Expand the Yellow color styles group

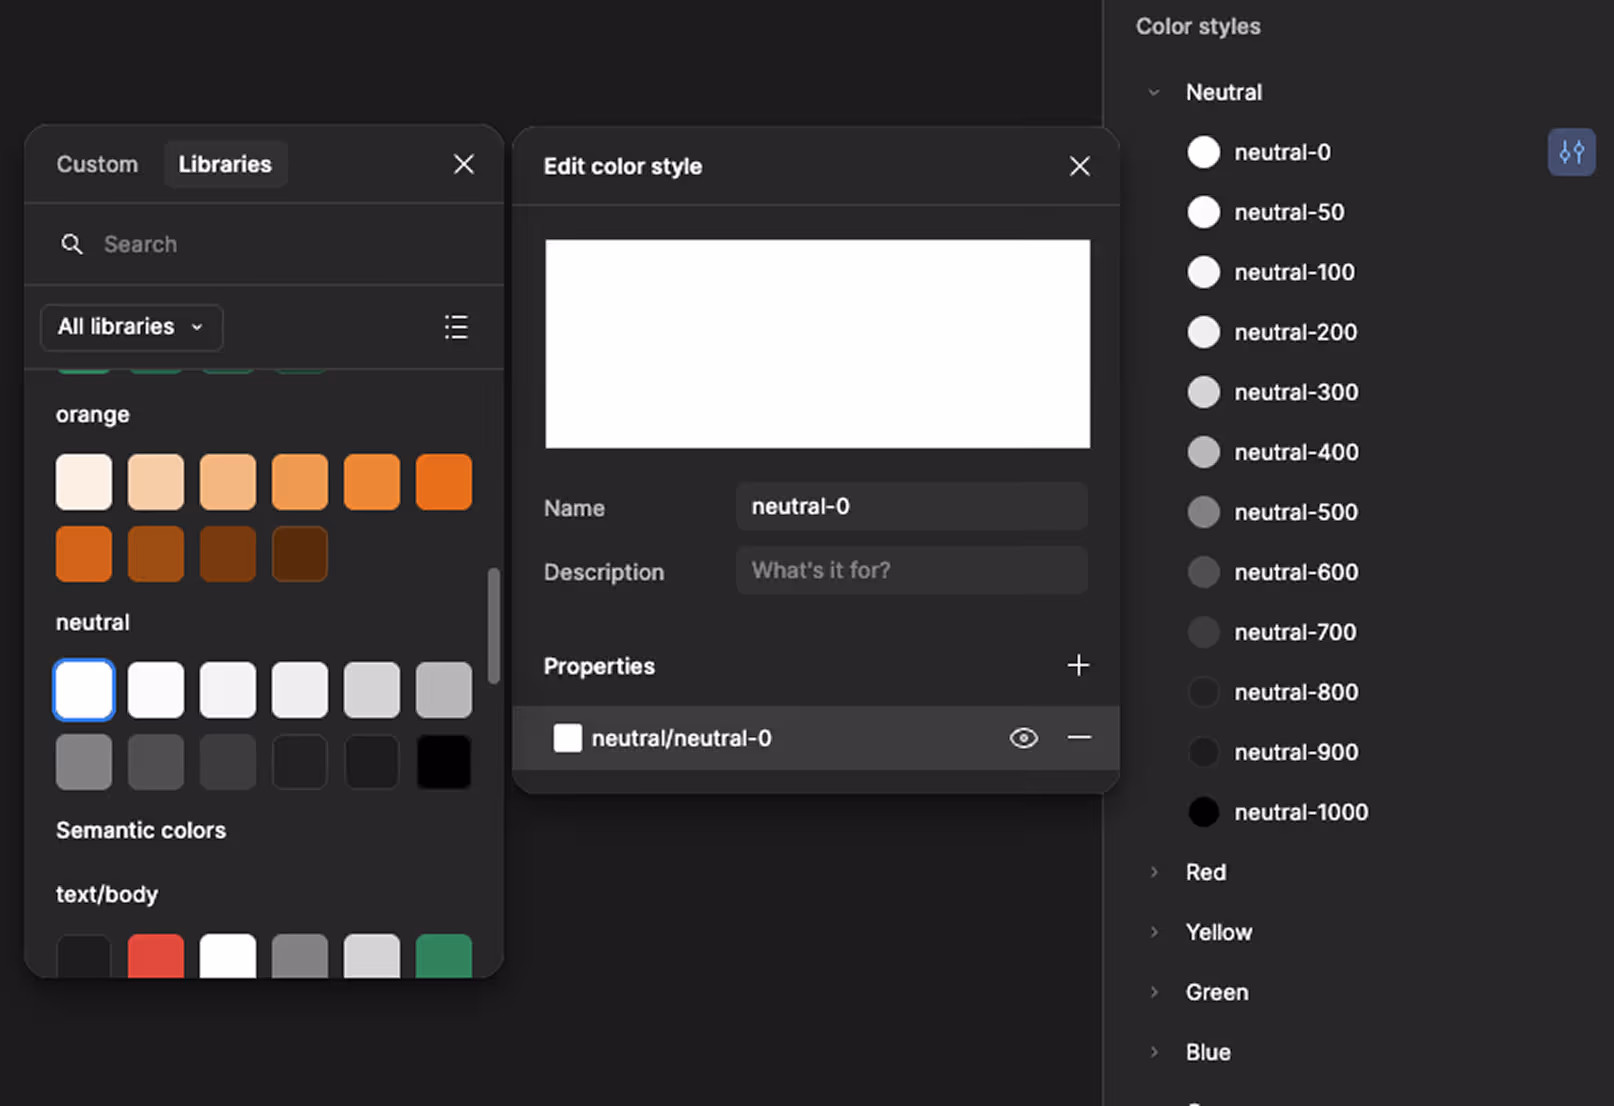(x=1154, y=932)
